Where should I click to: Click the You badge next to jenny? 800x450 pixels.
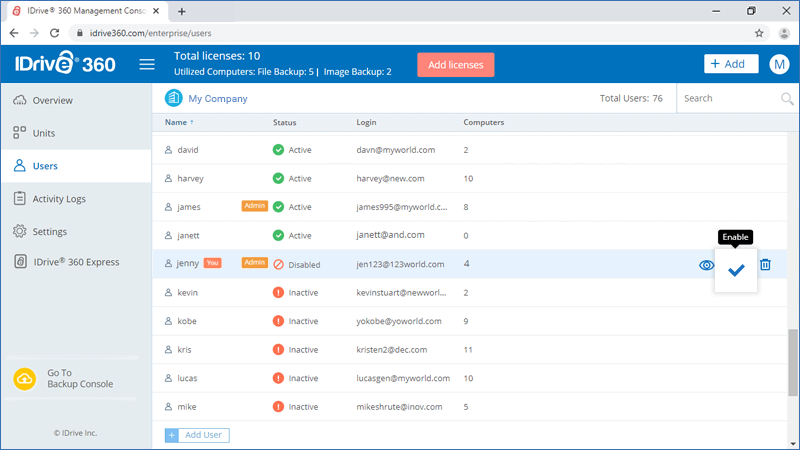coord(213,263)
